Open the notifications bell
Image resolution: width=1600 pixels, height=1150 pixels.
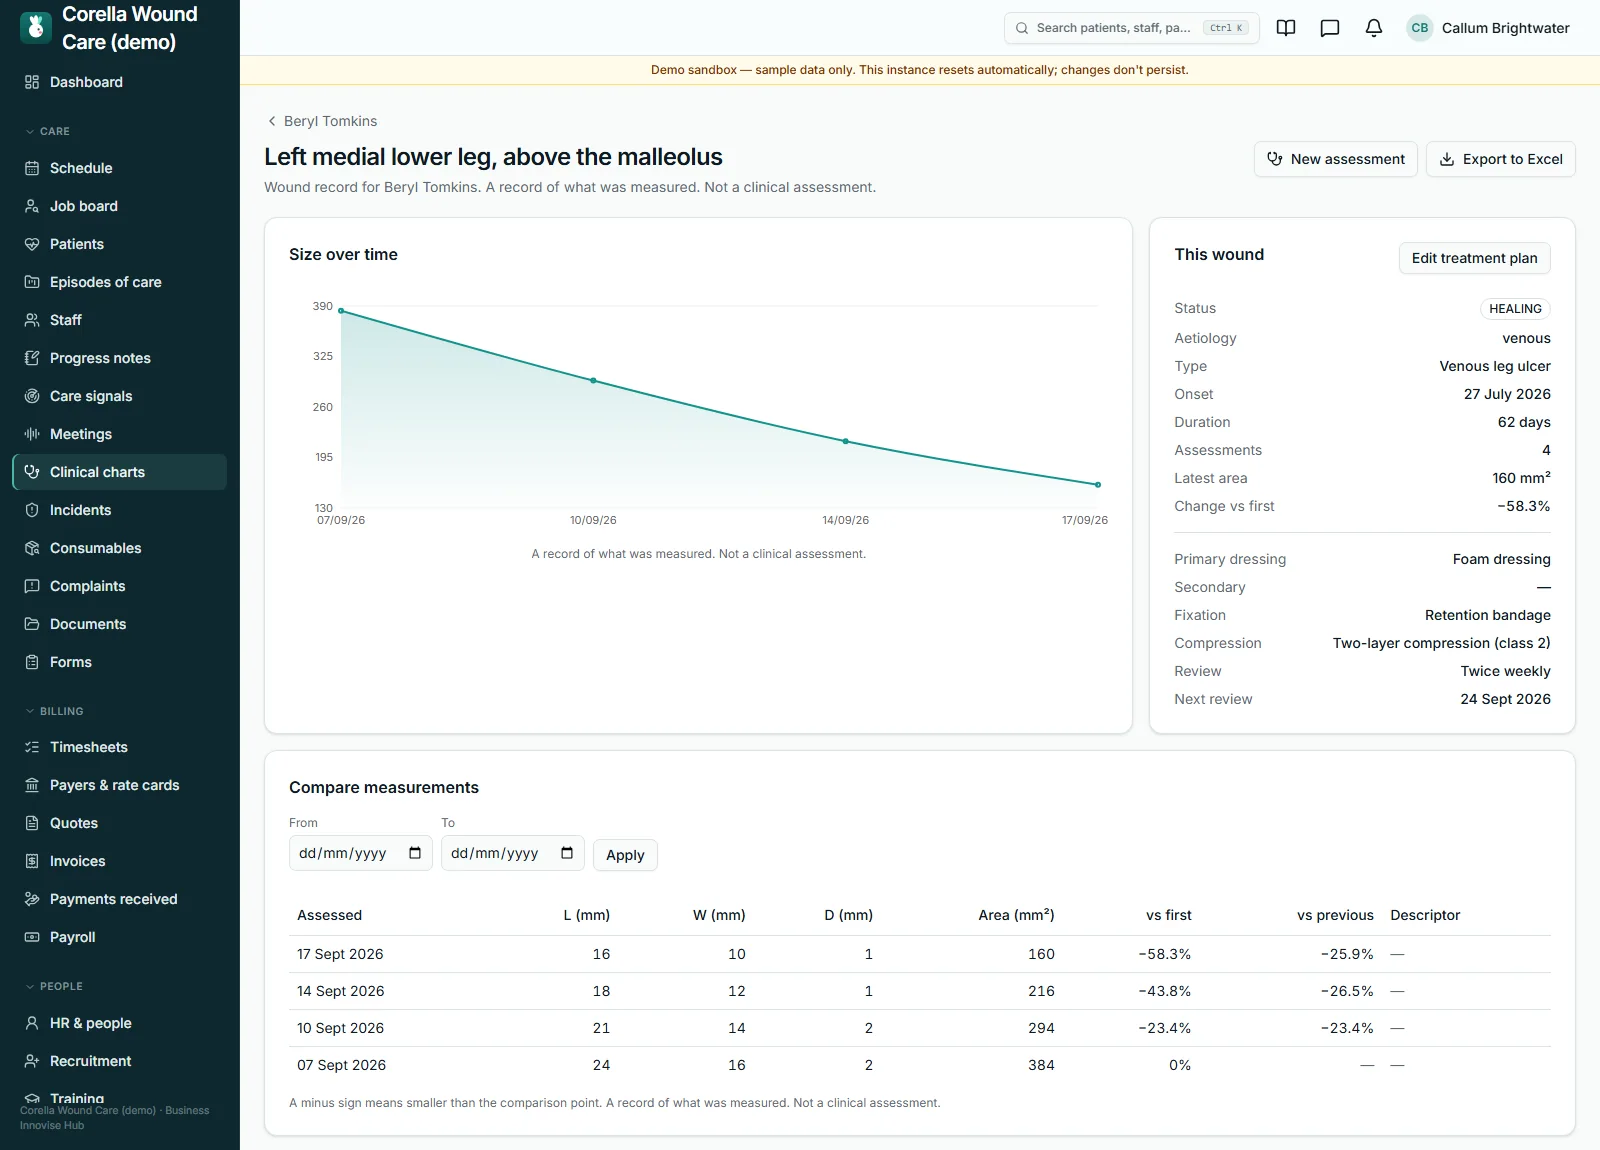(x=1374, y=28)
